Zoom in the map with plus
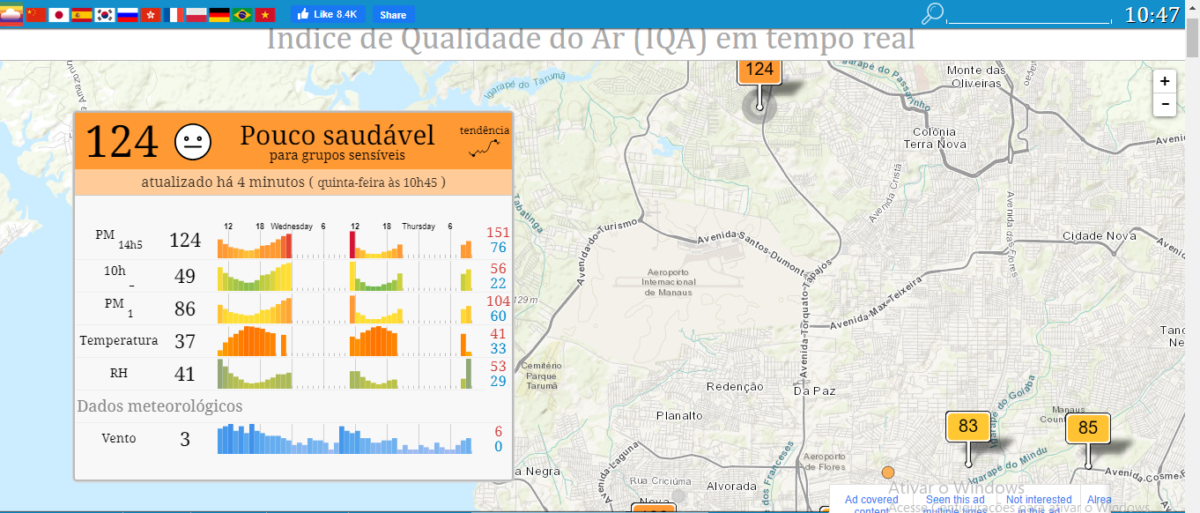The width and height of the screenshot is (1200, 513). [x=1164, y=81]
